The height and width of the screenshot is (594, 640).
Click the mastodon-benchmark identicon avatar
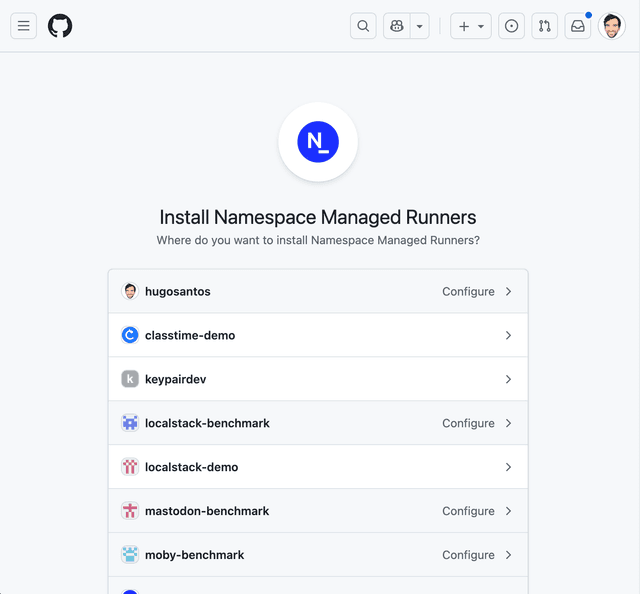[x=130, y=511]
